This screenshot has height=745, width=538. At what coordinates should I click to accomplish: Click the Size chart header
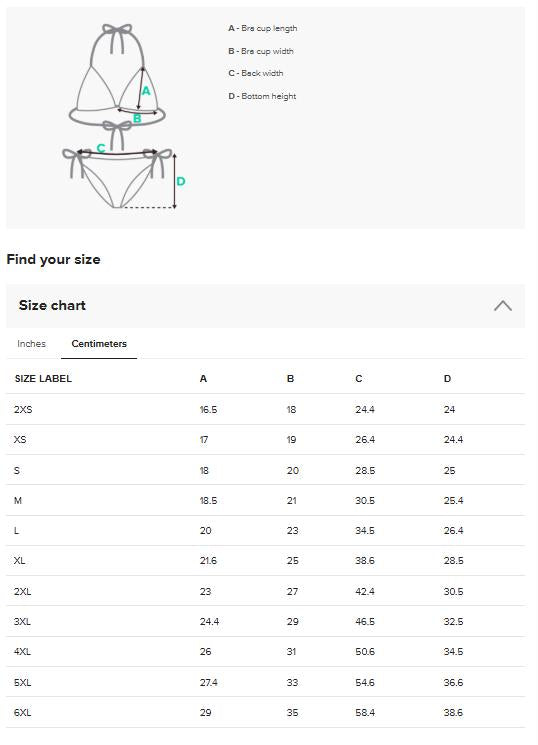(265, 306)
